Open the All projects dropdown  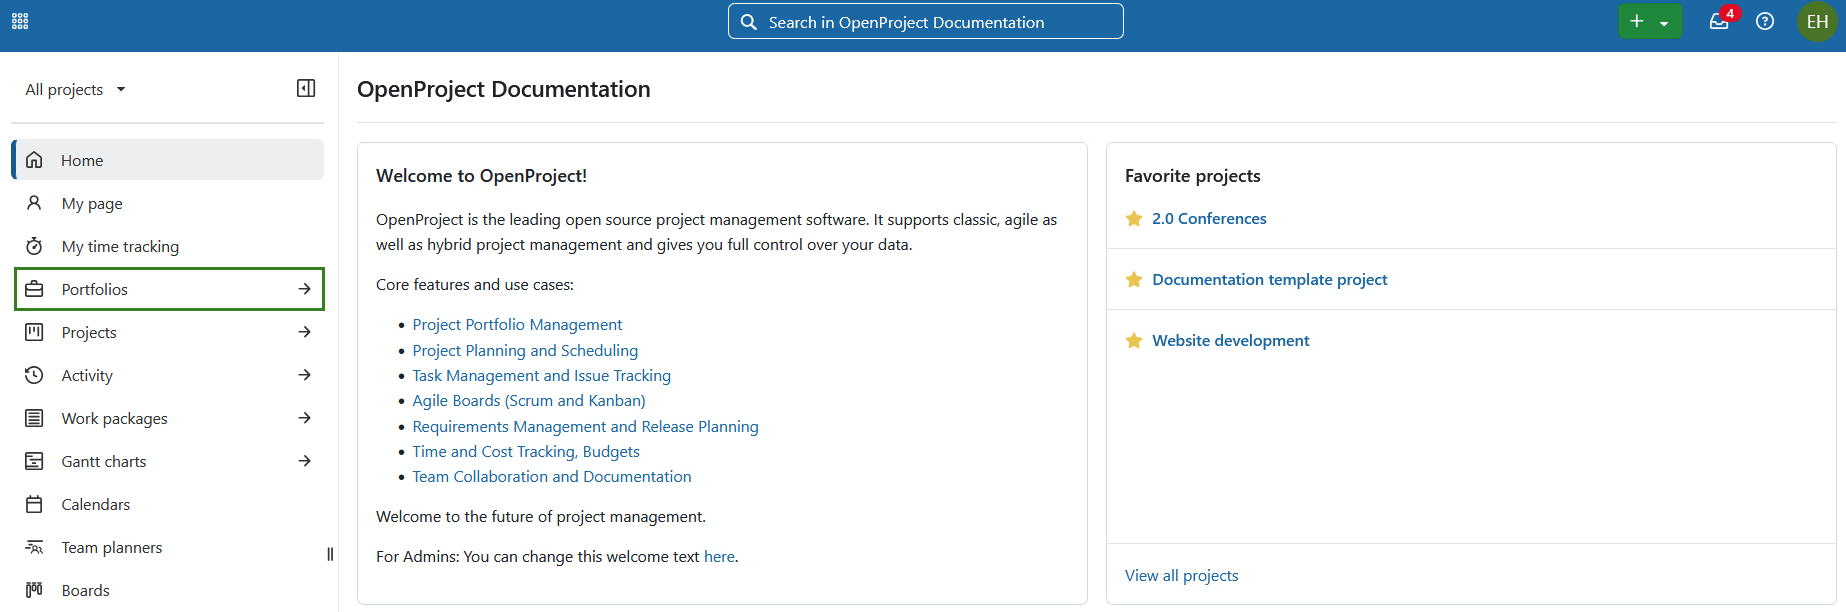pyautogui.click(x=76, y=89)
